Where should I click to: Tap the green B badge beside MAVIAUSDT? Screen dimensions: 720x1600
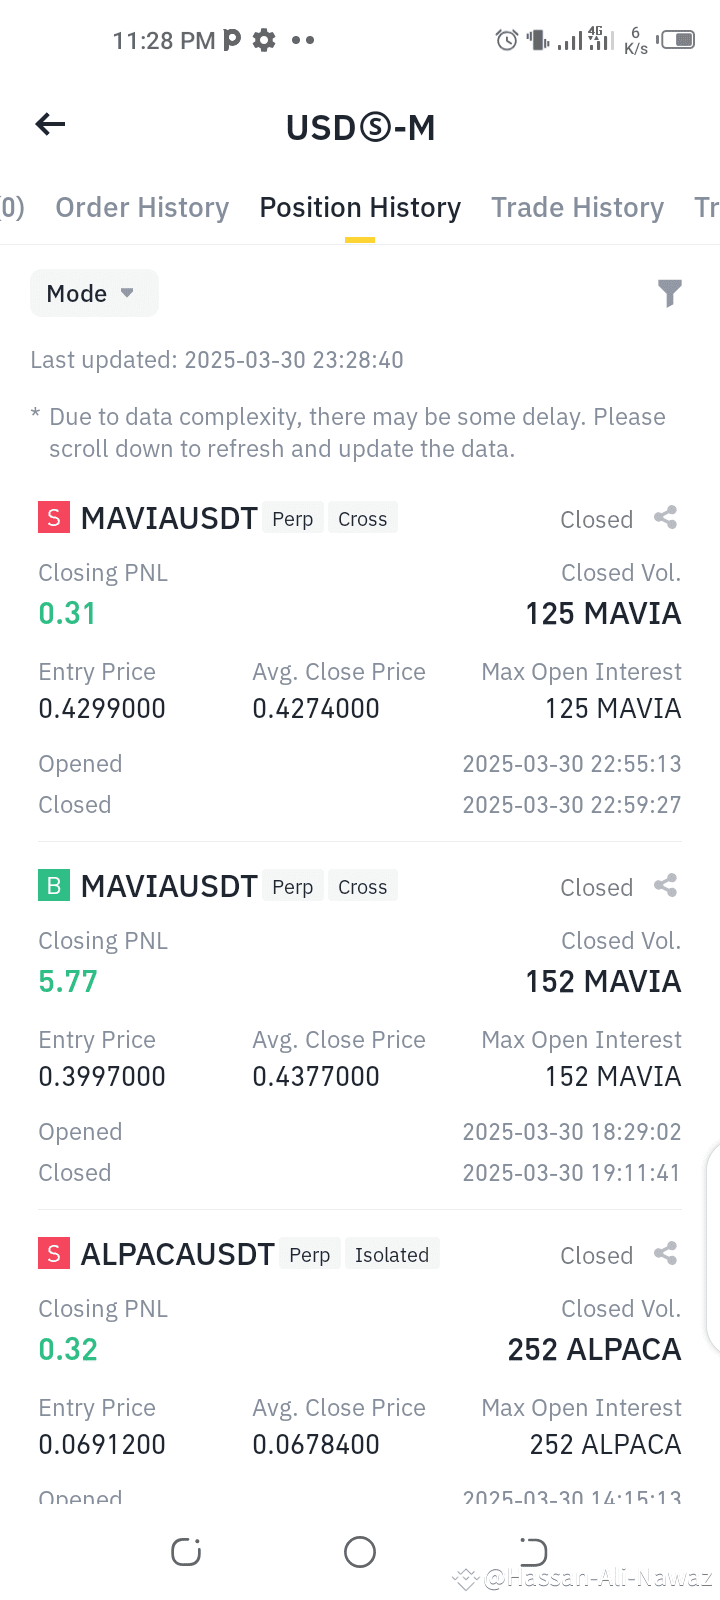54,886
